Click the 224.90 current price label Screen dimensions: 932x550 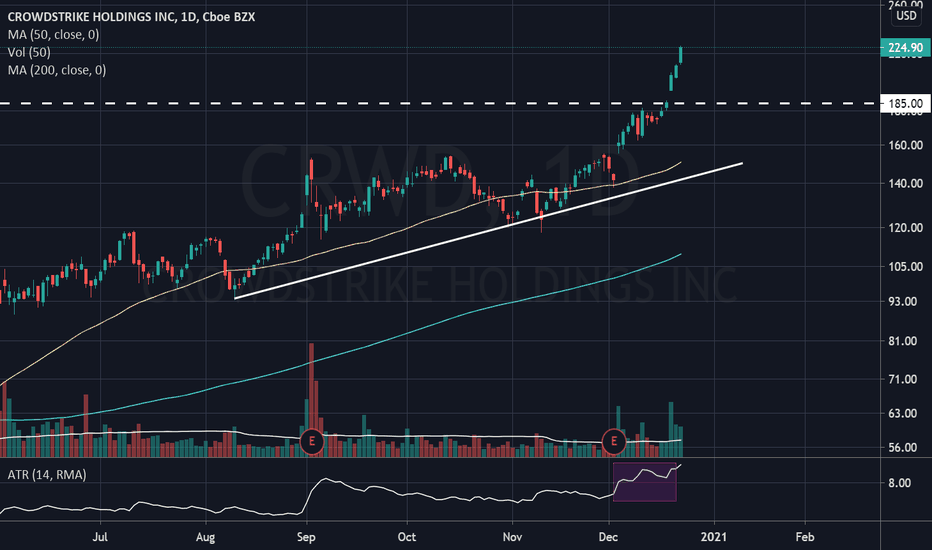click(905, 48)
